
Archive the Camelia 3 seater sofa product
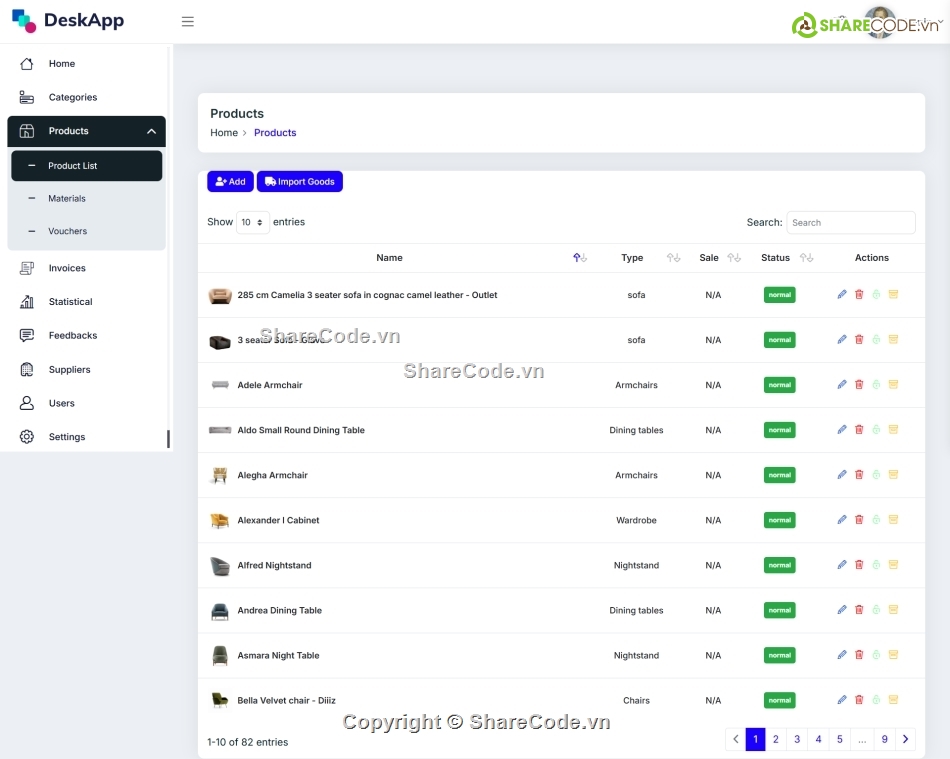point(893,294)
